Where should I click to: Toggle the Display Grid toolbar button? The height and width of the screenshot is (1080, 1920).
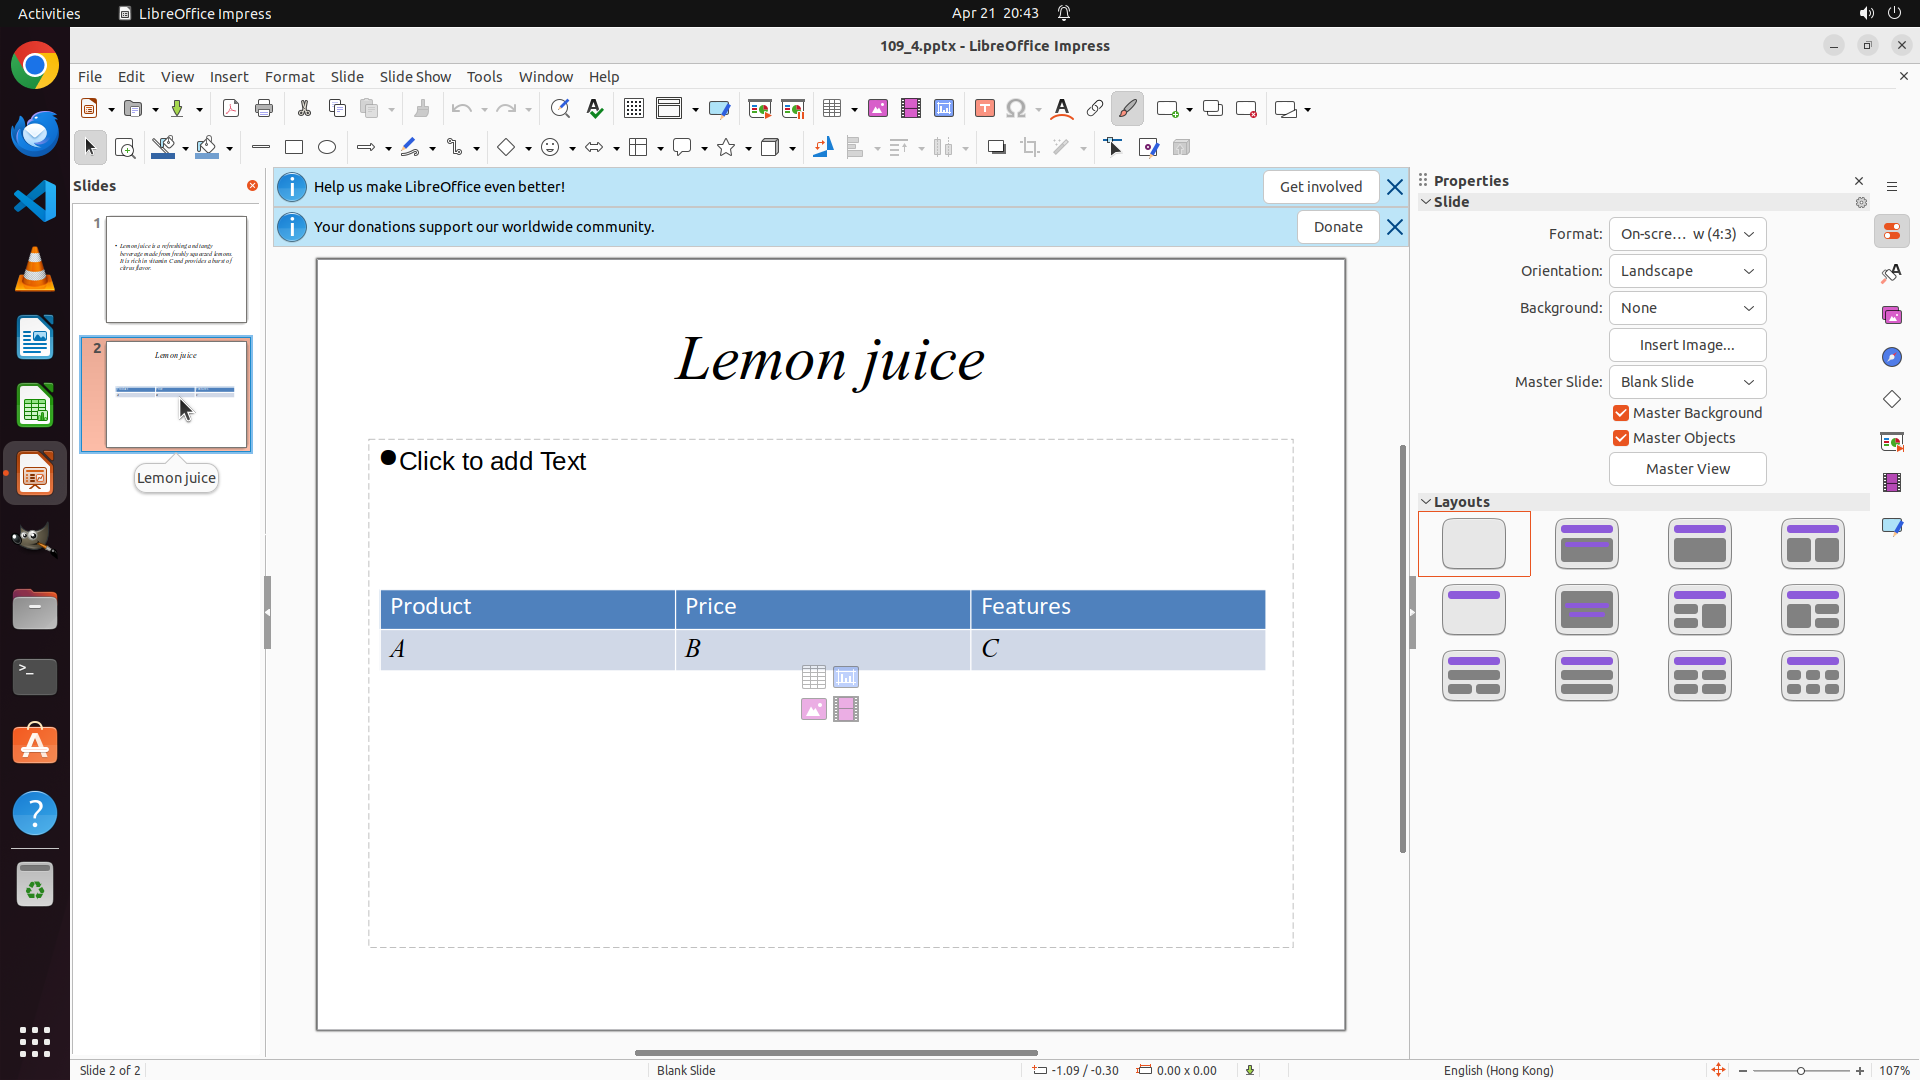633,109
